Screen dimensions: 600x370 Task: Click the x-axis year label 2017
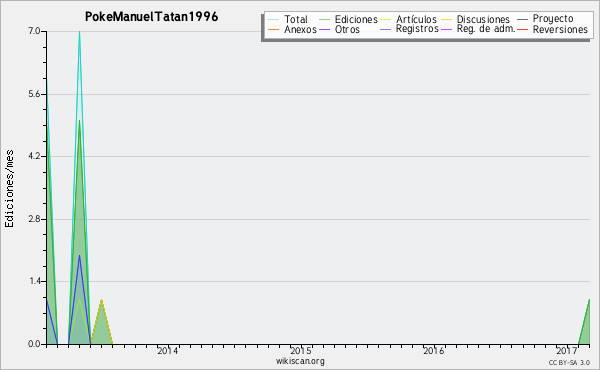567,351
